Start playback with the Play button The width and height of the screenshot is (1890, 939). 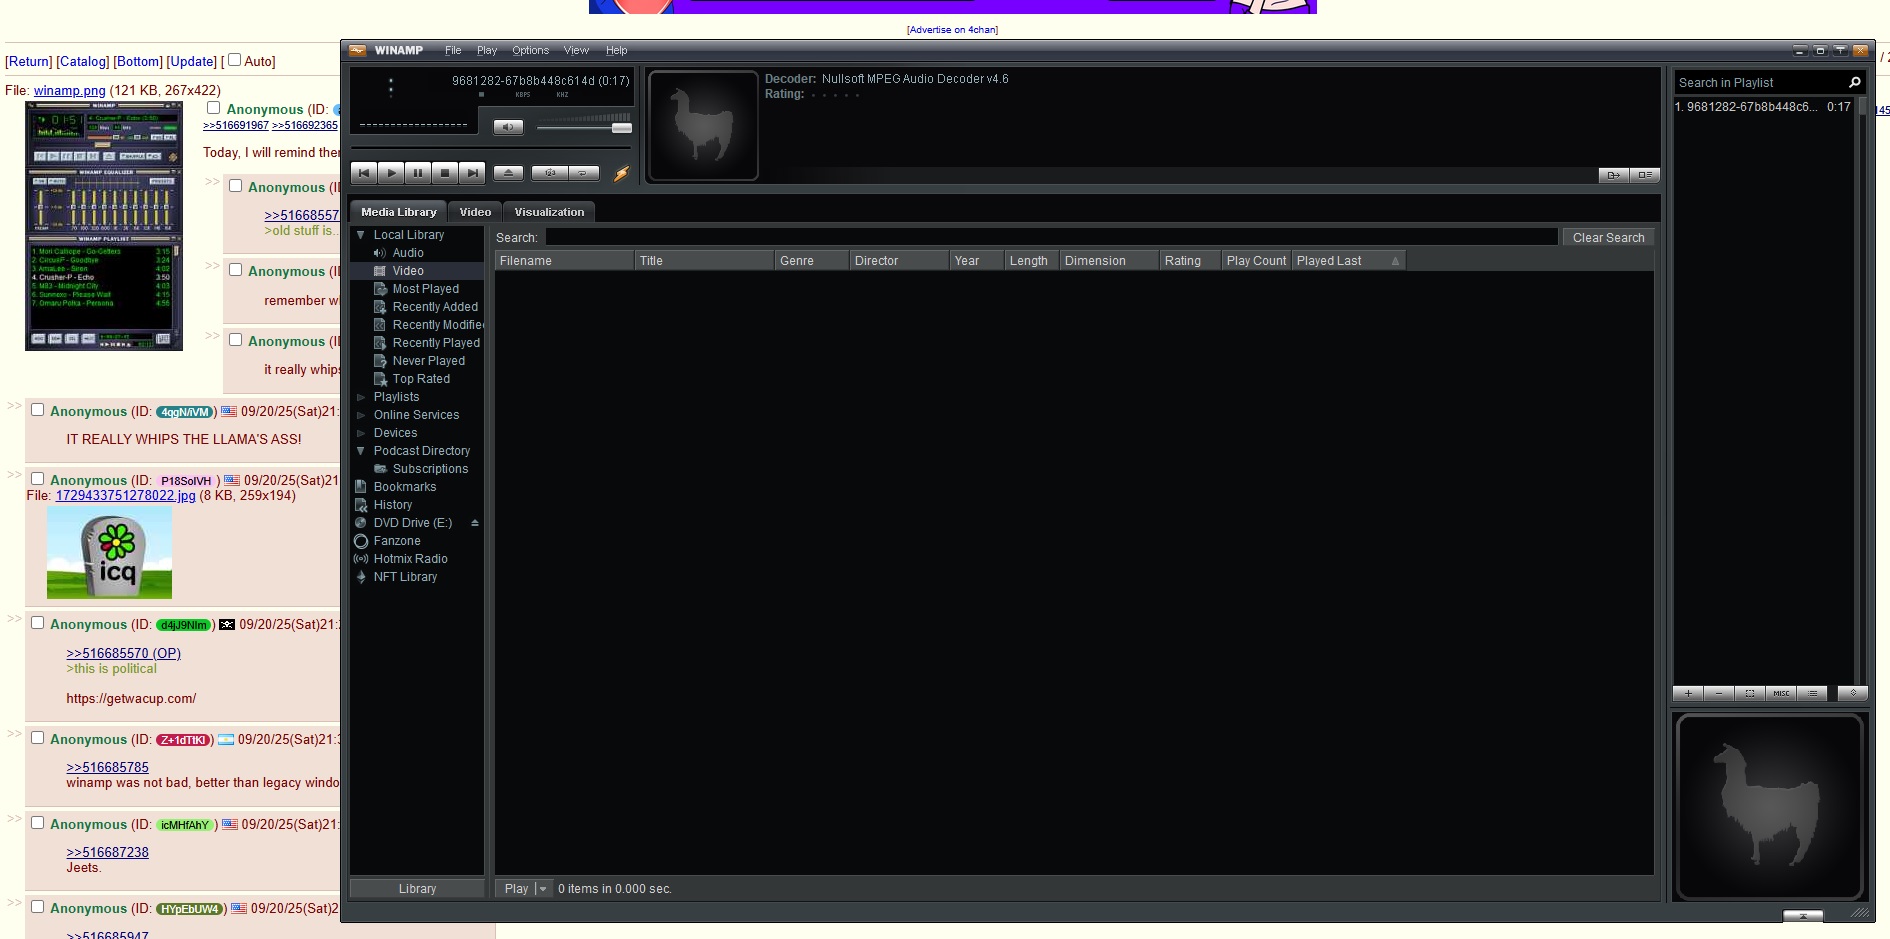(x=391, y=173)
